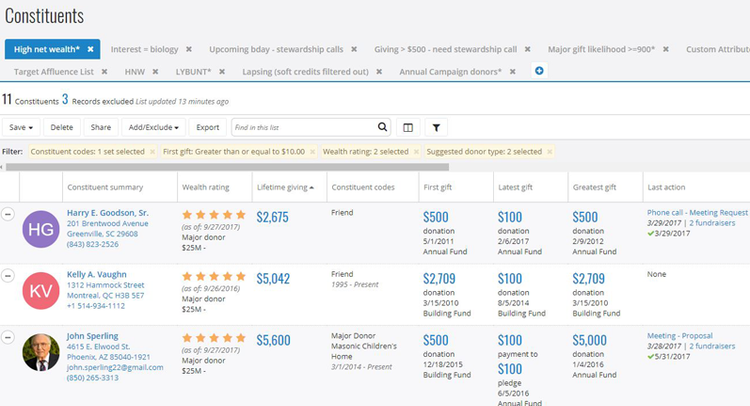
Task: Click the filter funnel icon
Action: (437, 128)
